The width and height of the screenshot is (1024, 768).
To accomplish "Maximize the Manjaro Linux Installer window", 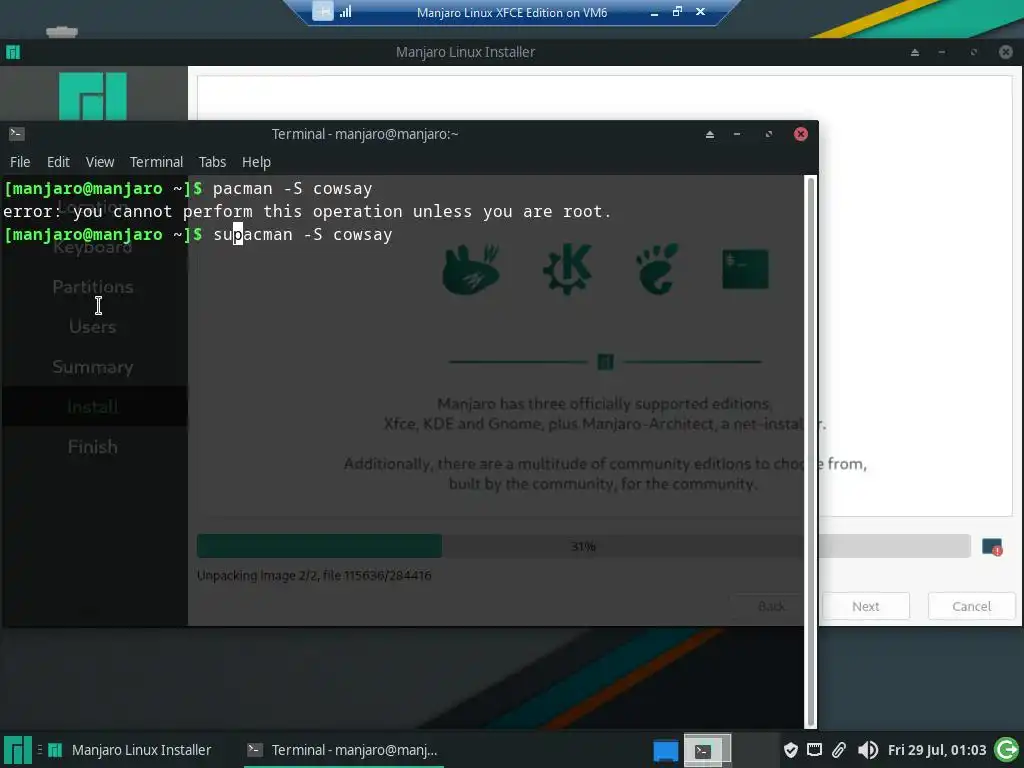I will coord(974,52).
